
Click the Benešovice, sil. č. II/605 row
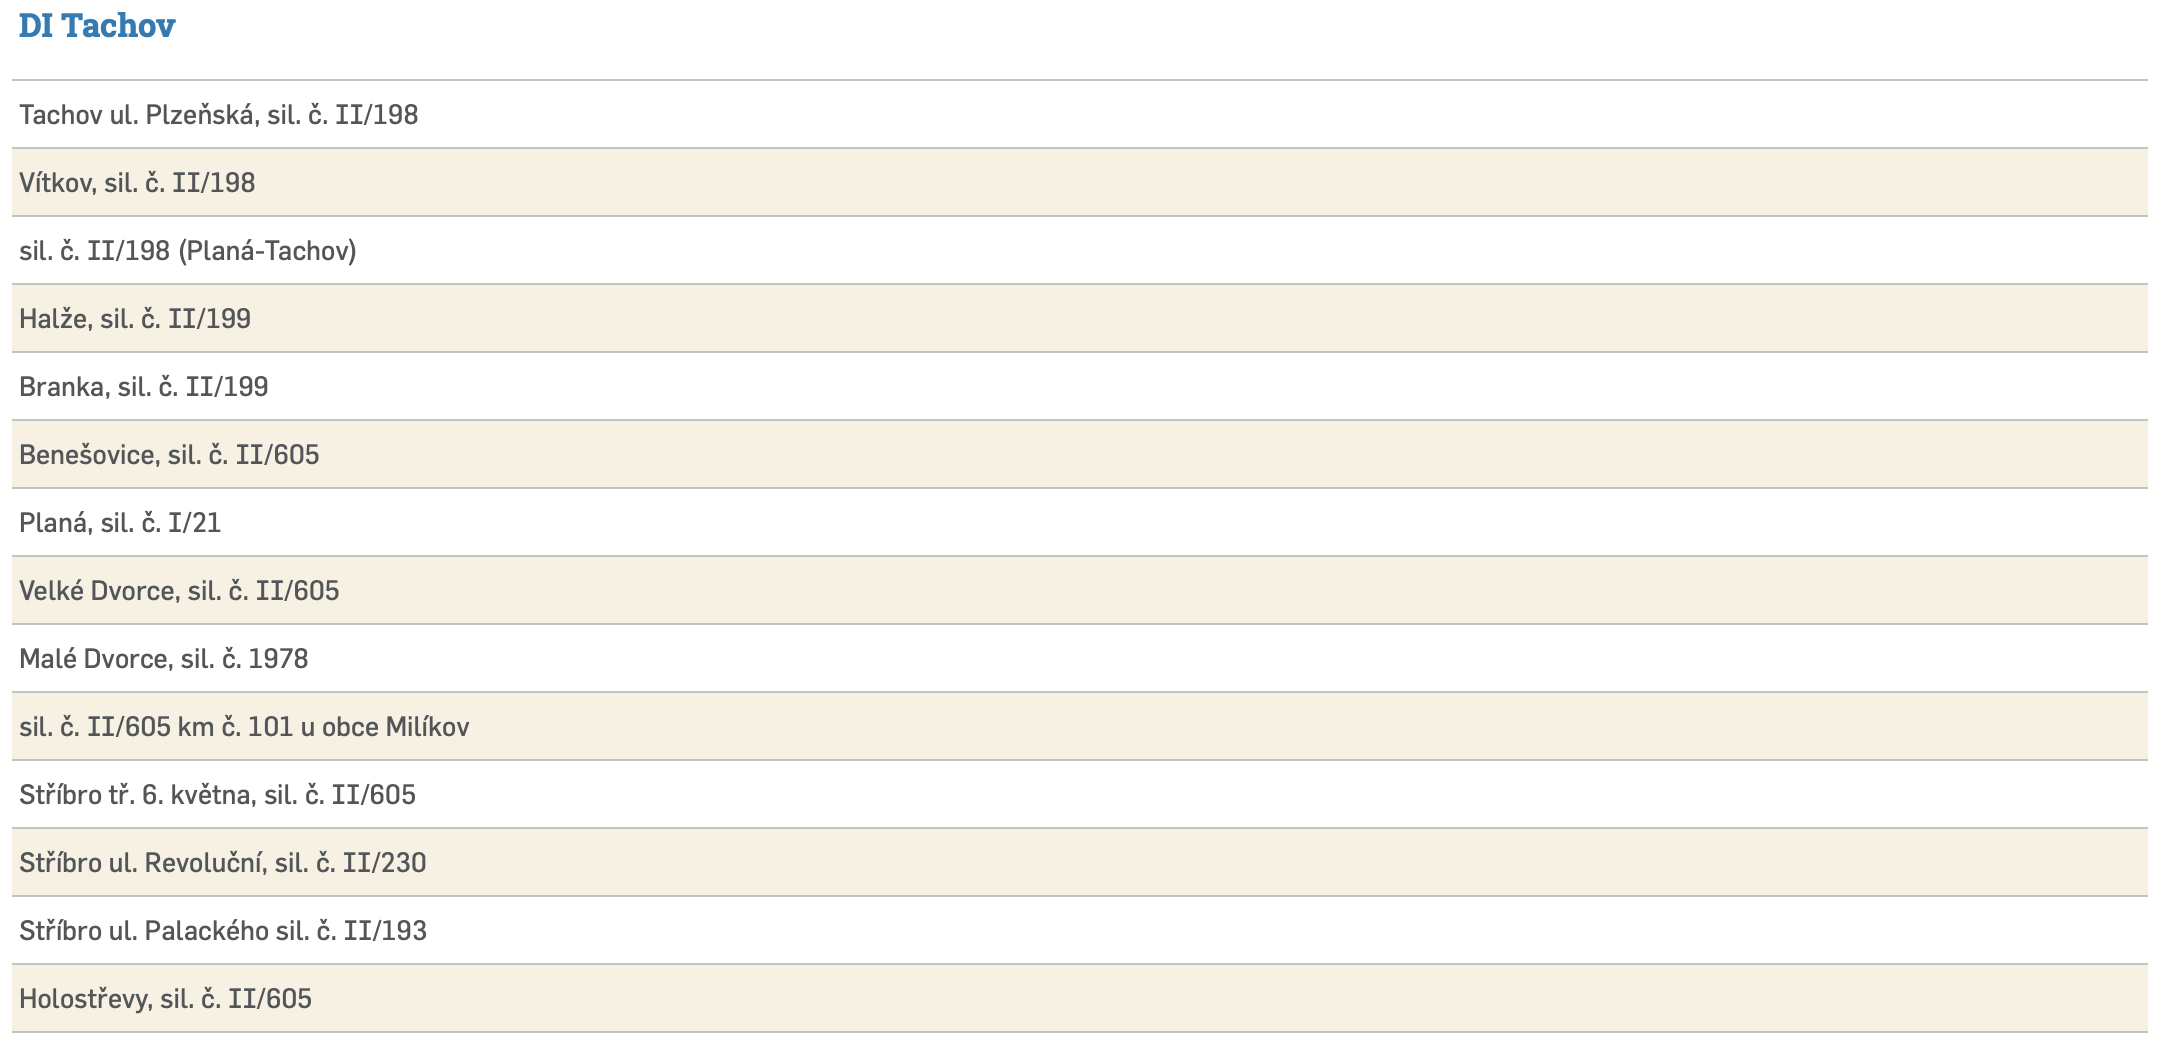pos(169,455)
